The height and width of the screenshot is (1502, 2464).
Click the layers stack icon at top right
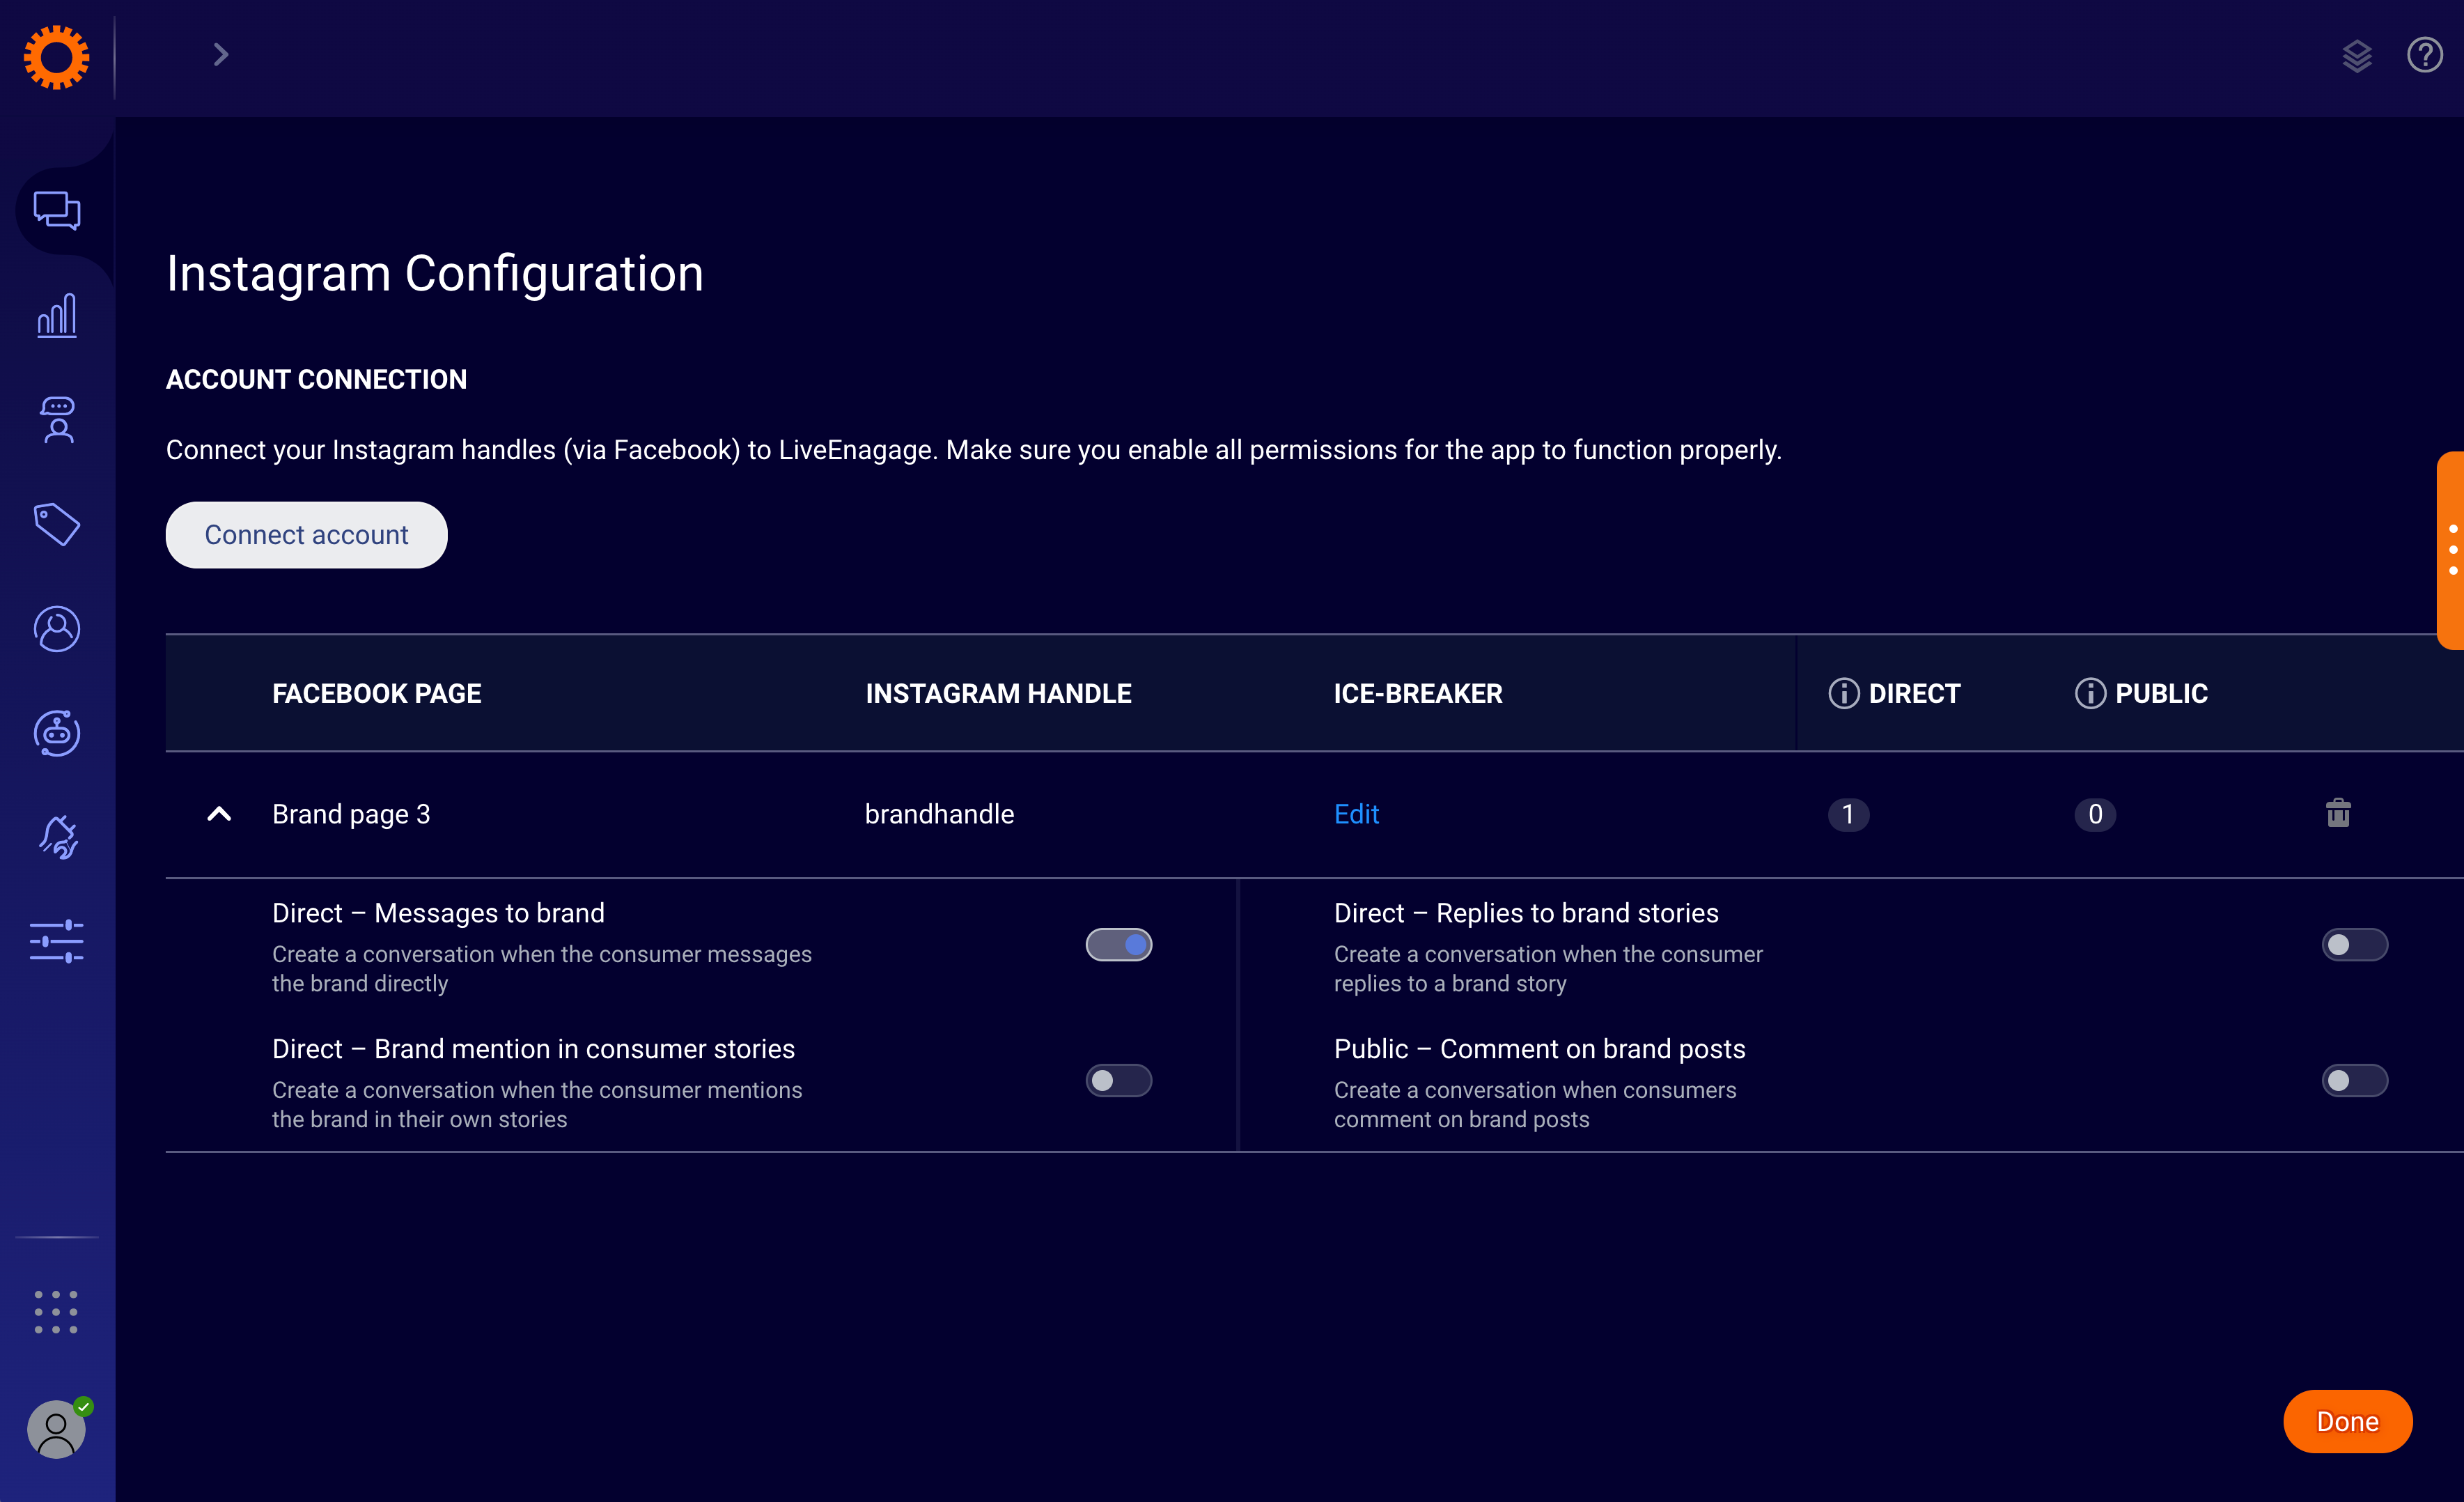(x=2356, y=56)
